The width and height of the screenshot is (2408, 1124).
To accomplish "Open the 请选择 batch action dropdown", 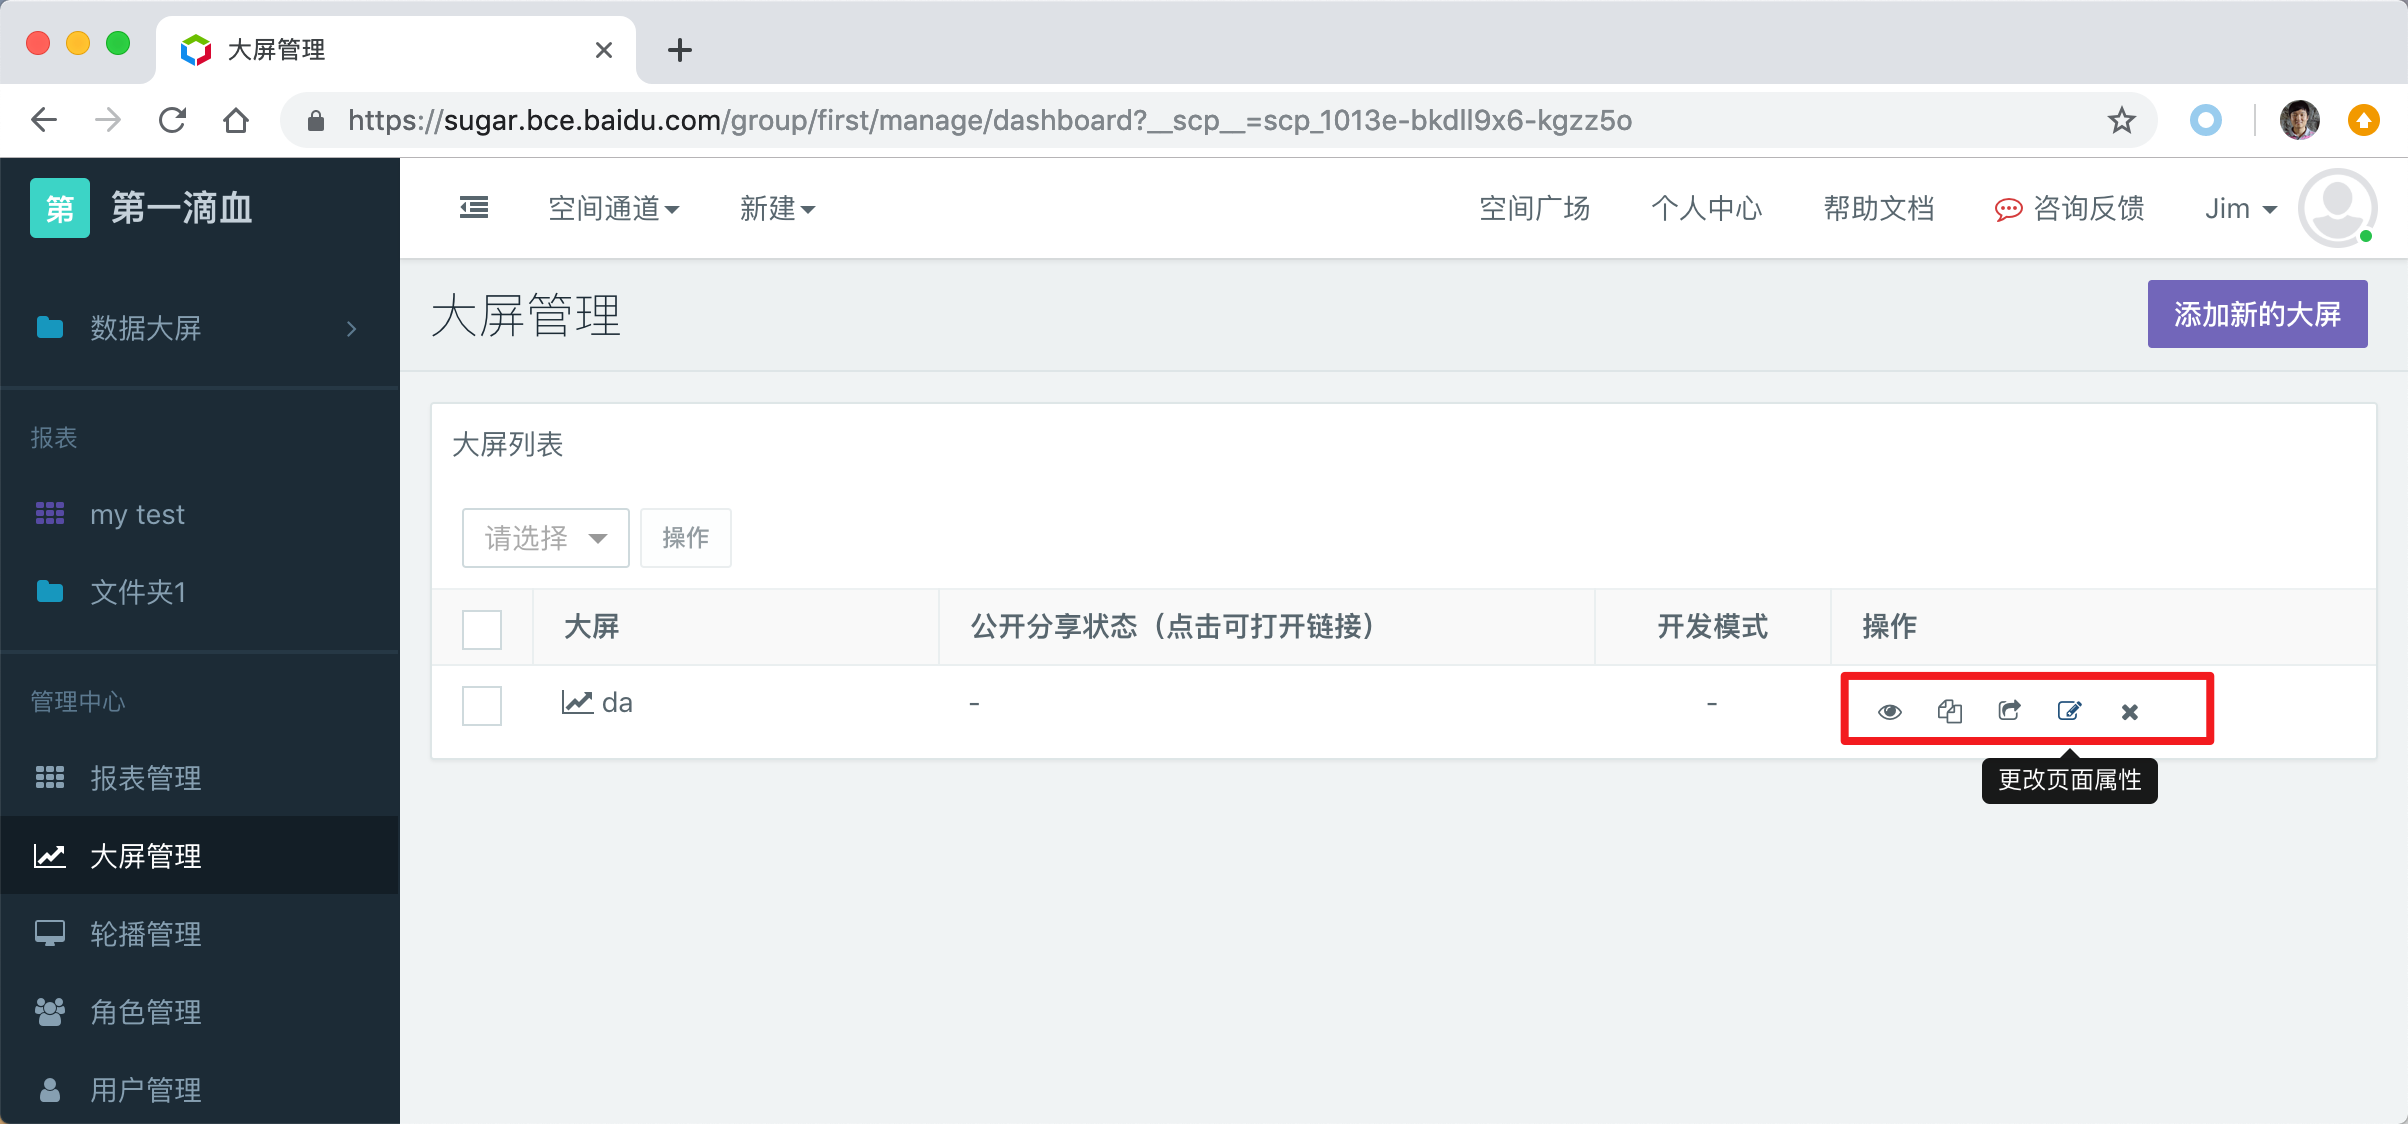I will [x=545, y=538].
